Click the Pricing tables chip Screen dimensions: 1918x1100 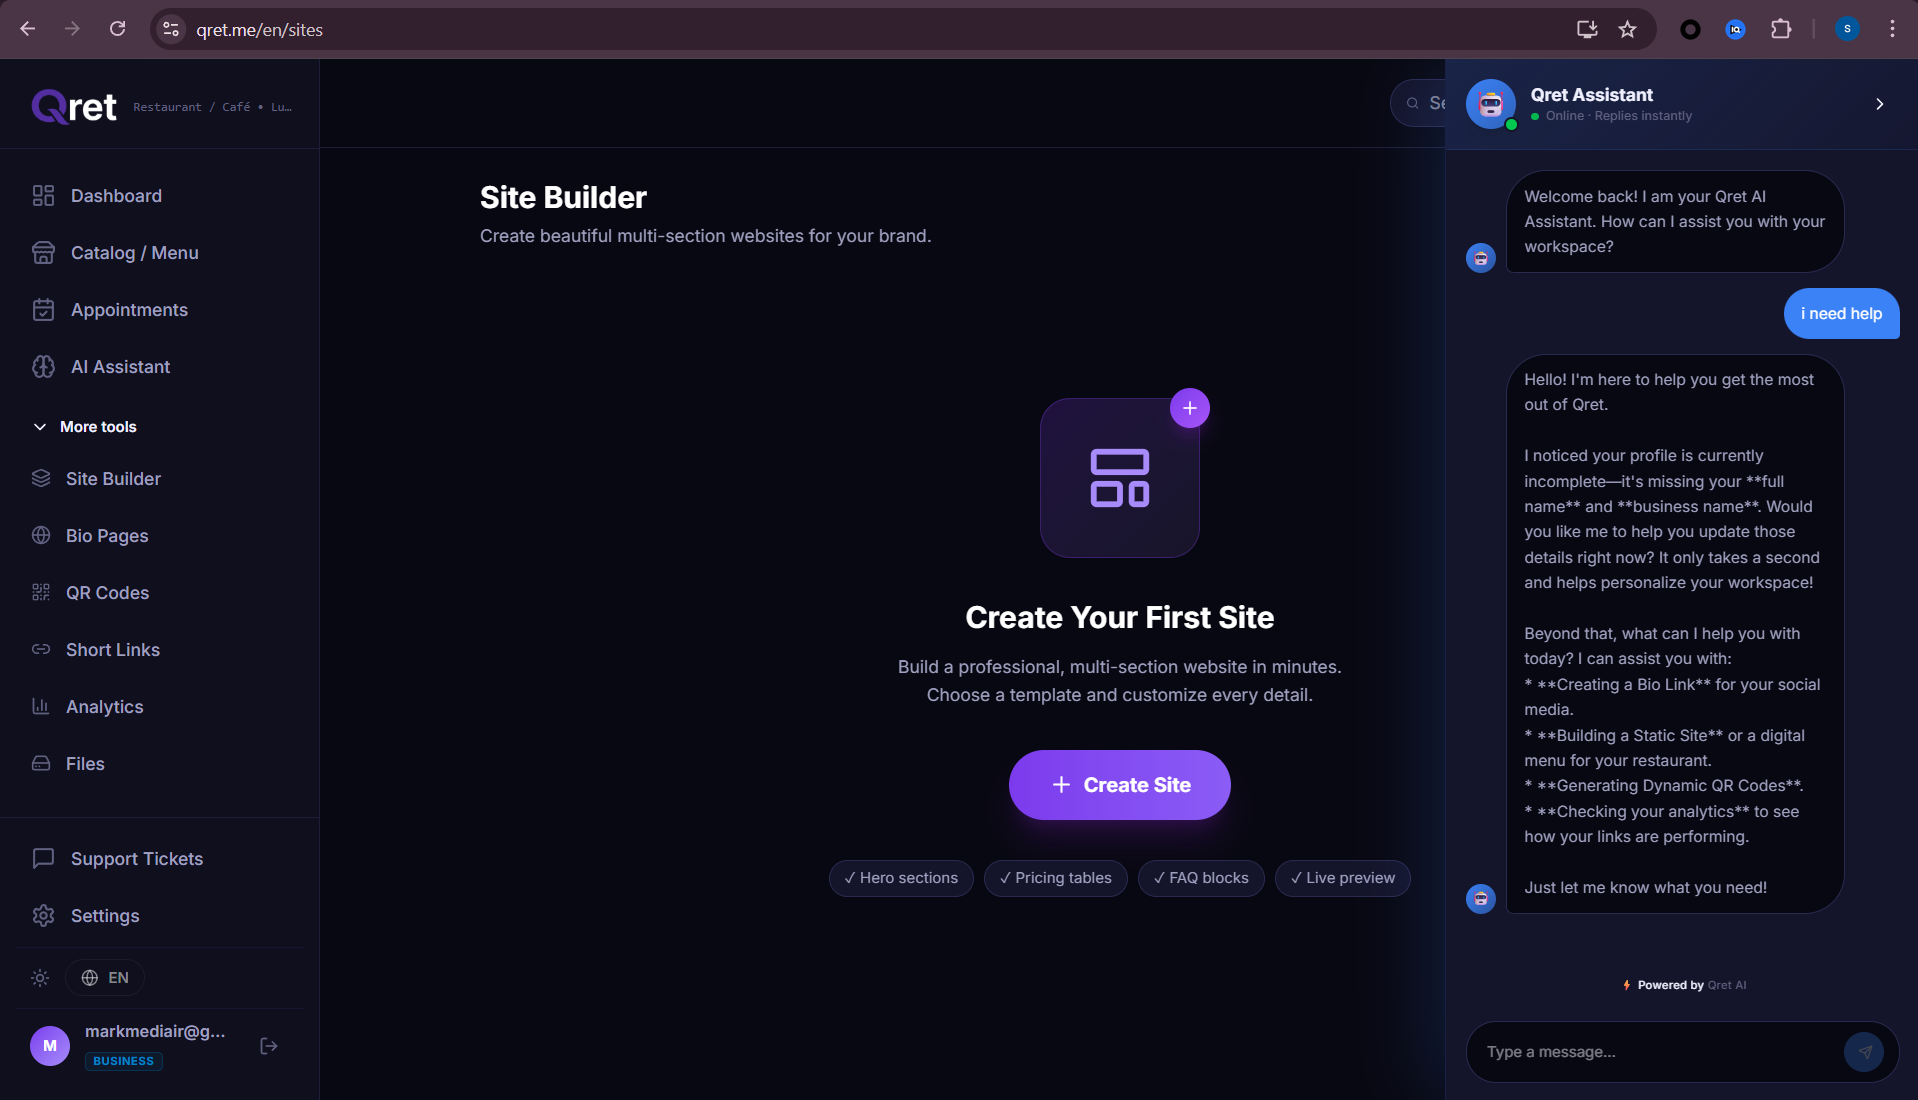pos(1056,878)
